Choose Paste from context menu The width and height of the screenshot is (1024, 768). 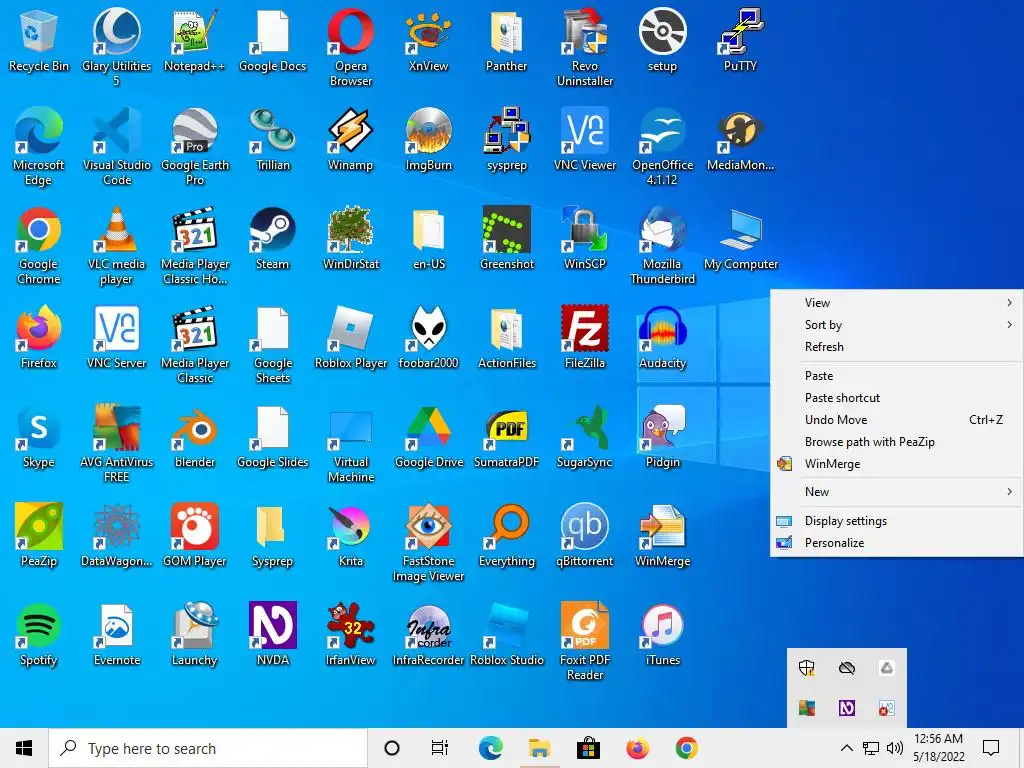tap(897, 376)
